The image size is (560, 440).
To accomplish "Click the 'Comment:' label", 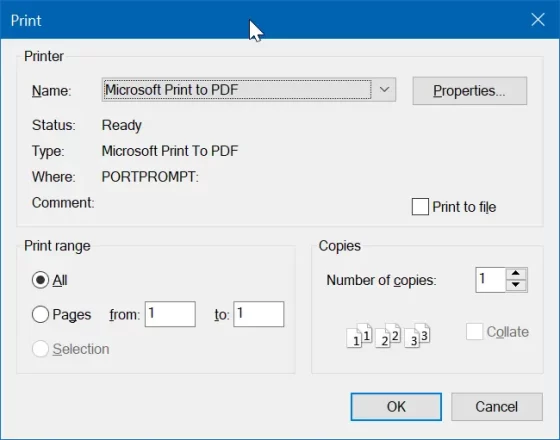I will (63, 203).
